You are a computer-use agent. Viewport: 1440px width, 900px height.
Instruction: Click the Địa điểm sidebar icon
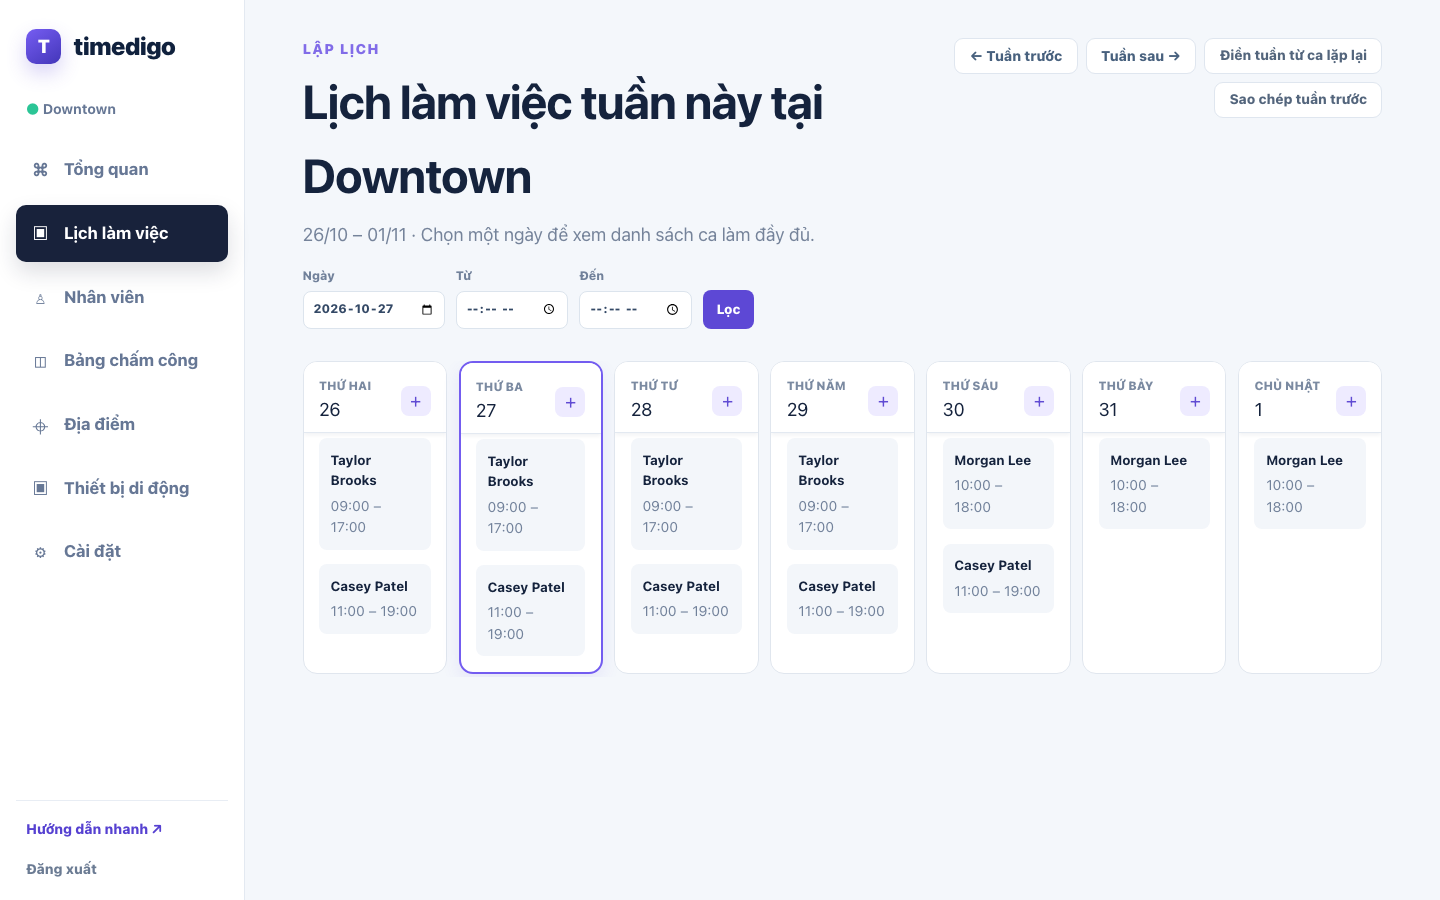pos(40,425)
